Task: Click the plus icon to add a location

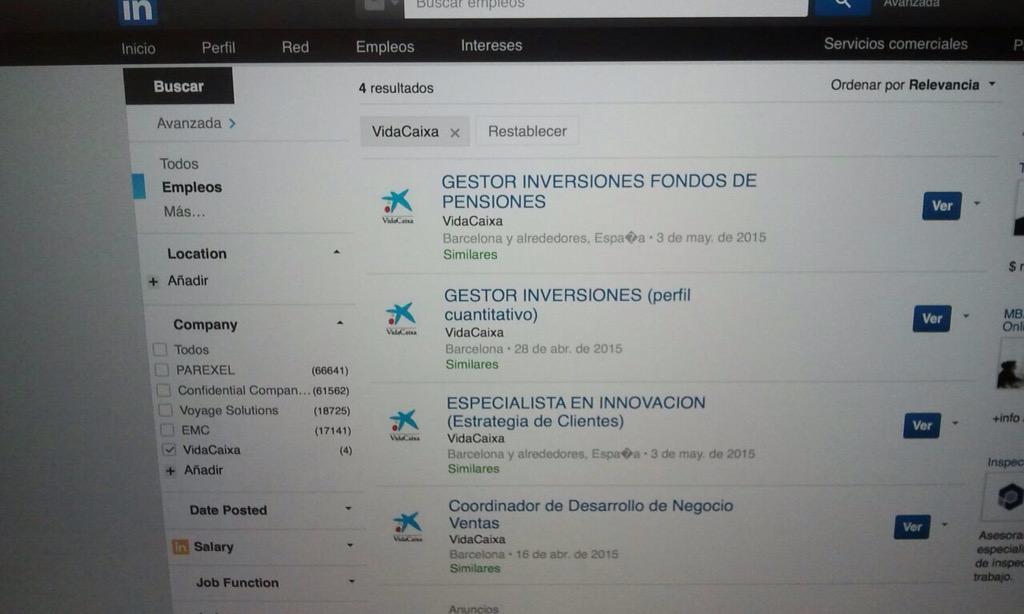Action: [153, 282]
